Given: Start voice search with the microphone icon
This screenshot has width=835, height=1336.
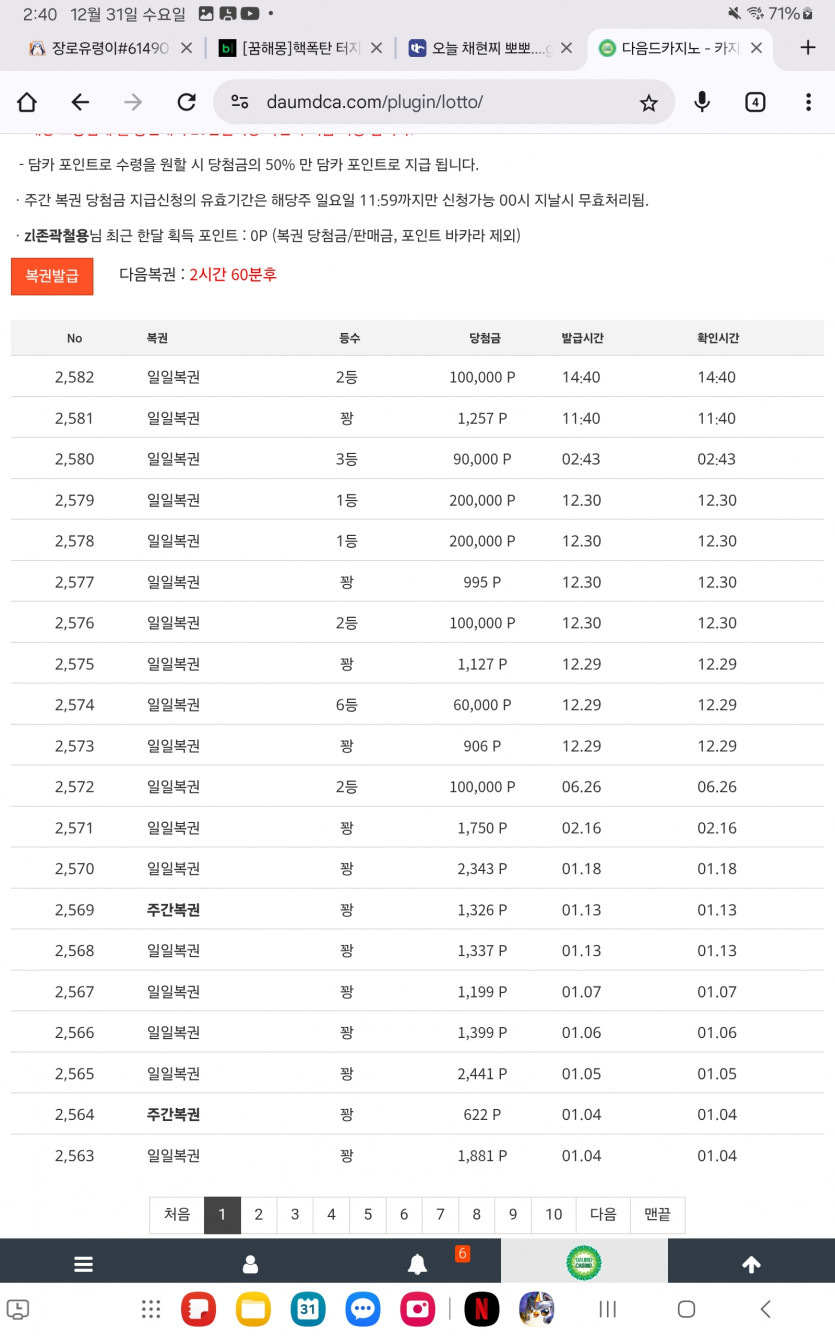Looking at the screenshot, I should tap(702, 102).
